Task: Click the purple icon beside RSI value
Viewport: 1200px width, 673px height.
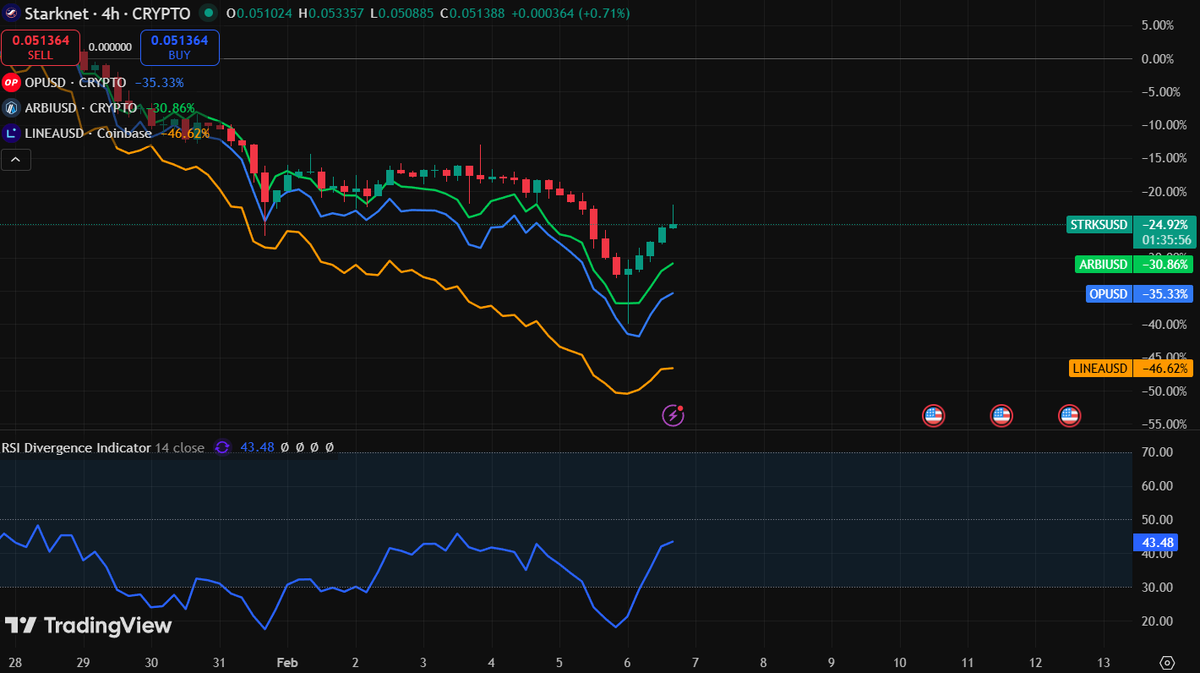Action: (223, 448)
